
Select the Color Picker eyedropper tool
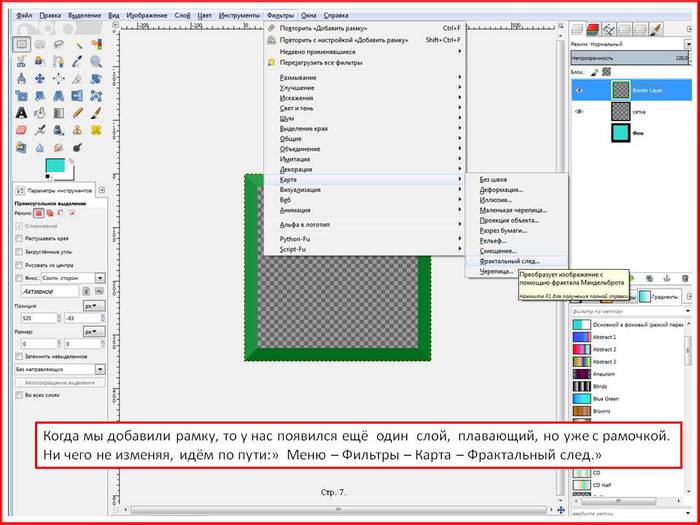78,62
